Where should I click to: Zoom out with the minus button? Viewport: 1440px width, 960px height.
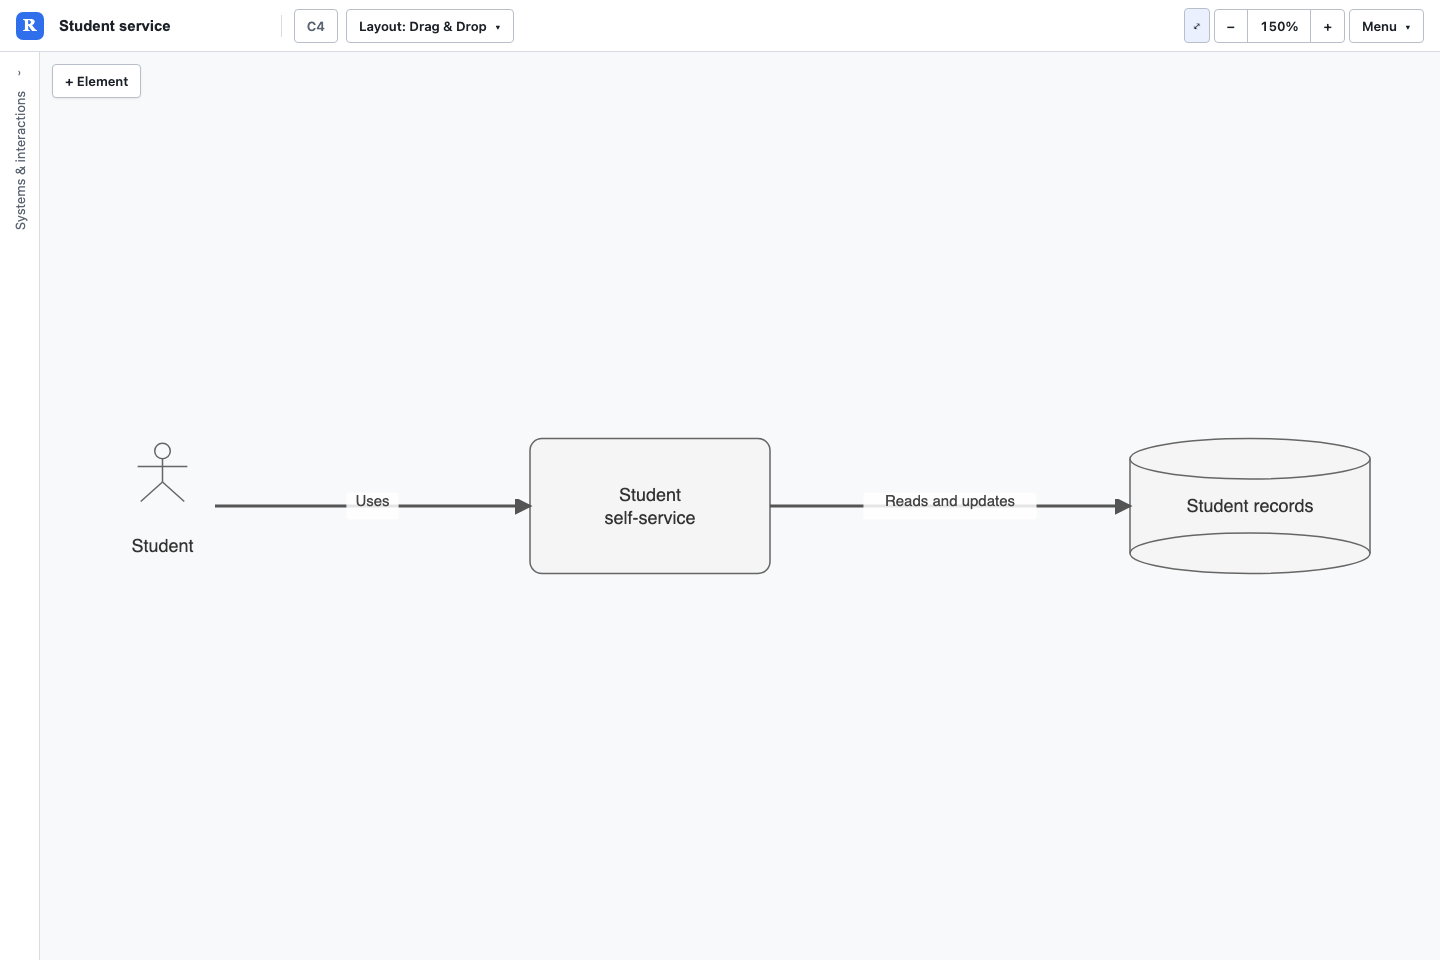pyautogui.click(x=1231, y=26)
